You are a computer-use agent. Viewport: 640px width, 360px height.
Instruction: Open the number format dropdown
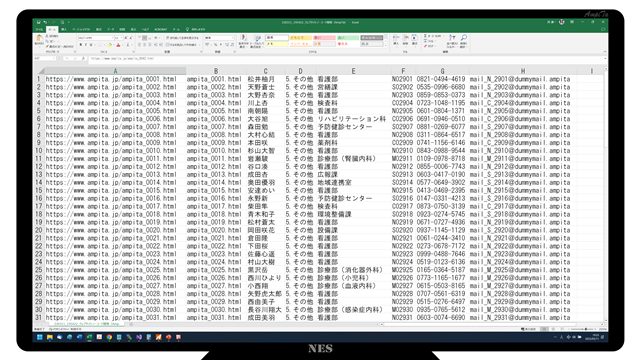pyautogui.click(x=233, y=38)
